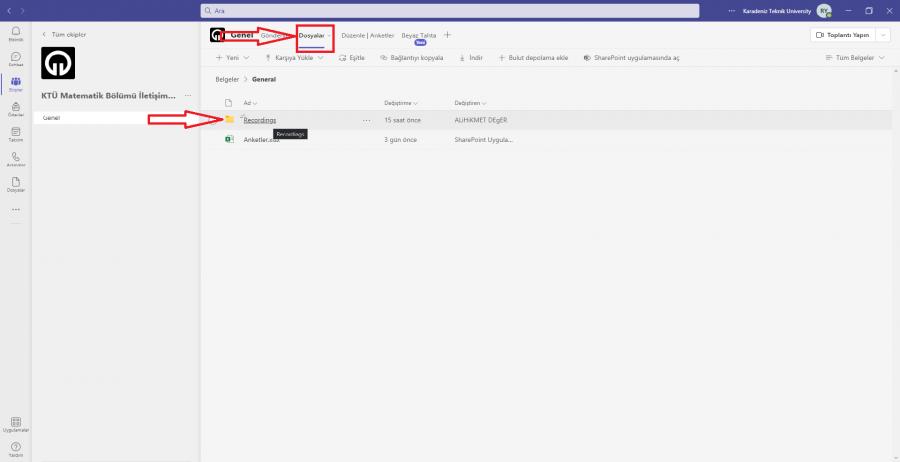Expand the Toplantı Yapın arrow dropdown
This screenshot has height=462, width=900.
tap(881, 35)
